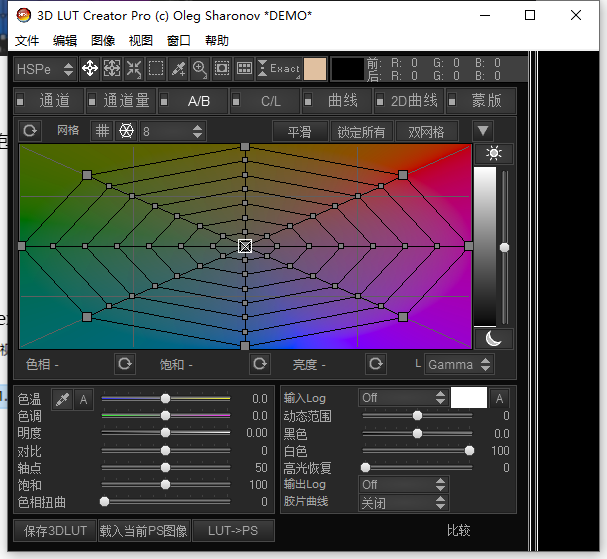
Task: Click the white swatch beside 输入Log
Action: coord(469,398)
